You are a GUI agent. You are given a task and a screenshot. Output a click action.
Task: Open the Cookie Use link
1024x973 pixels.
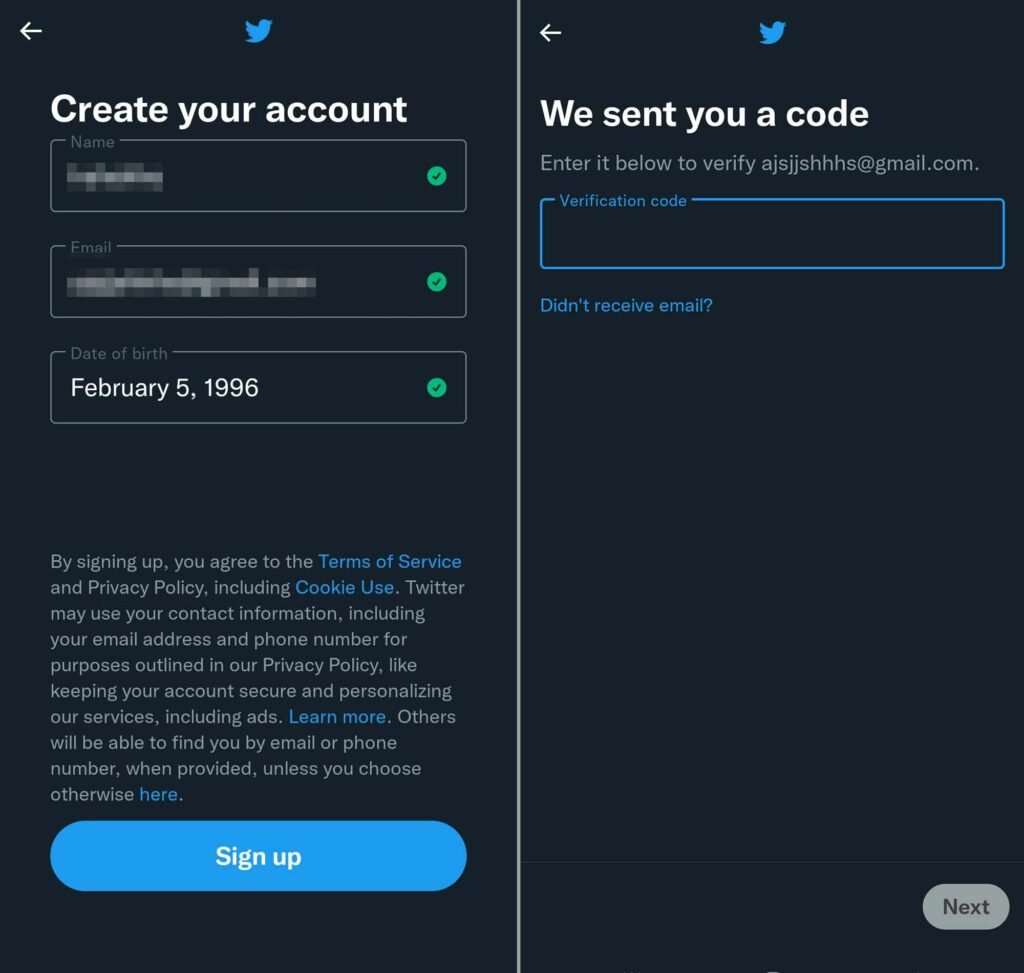point(345,587)
